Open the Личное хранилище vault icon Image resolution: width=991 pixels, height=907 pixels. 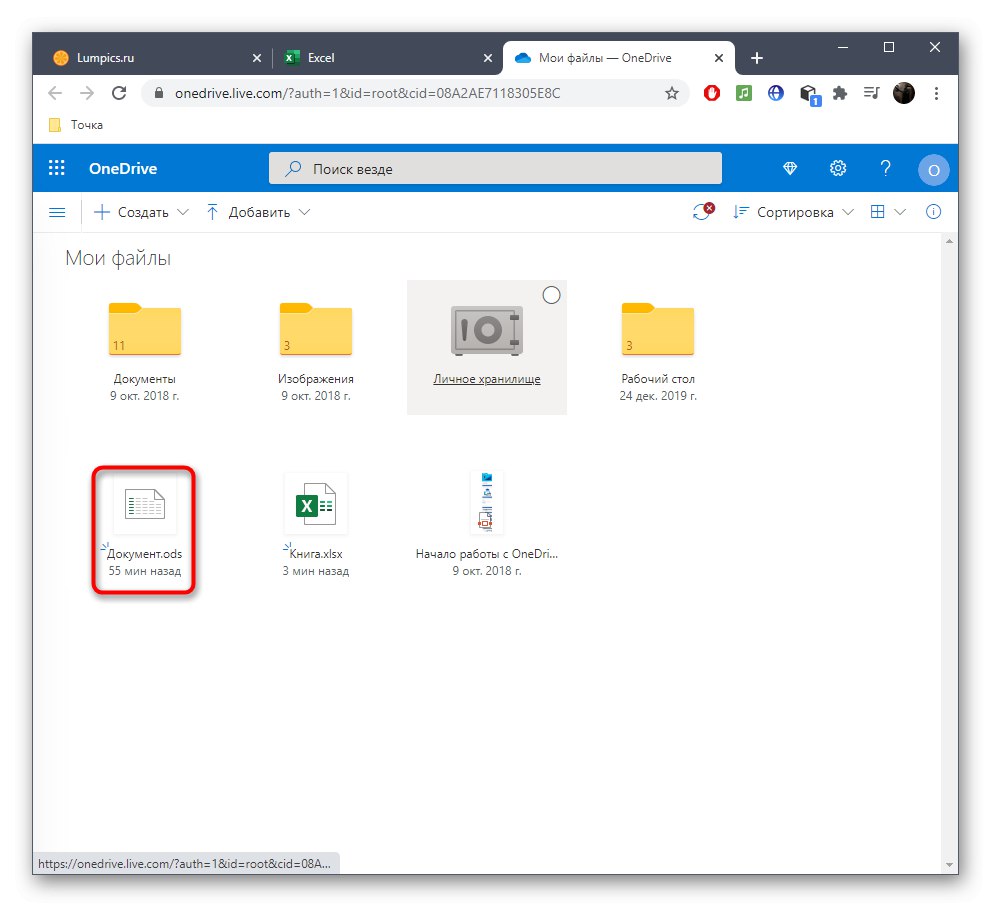point(486,328)
